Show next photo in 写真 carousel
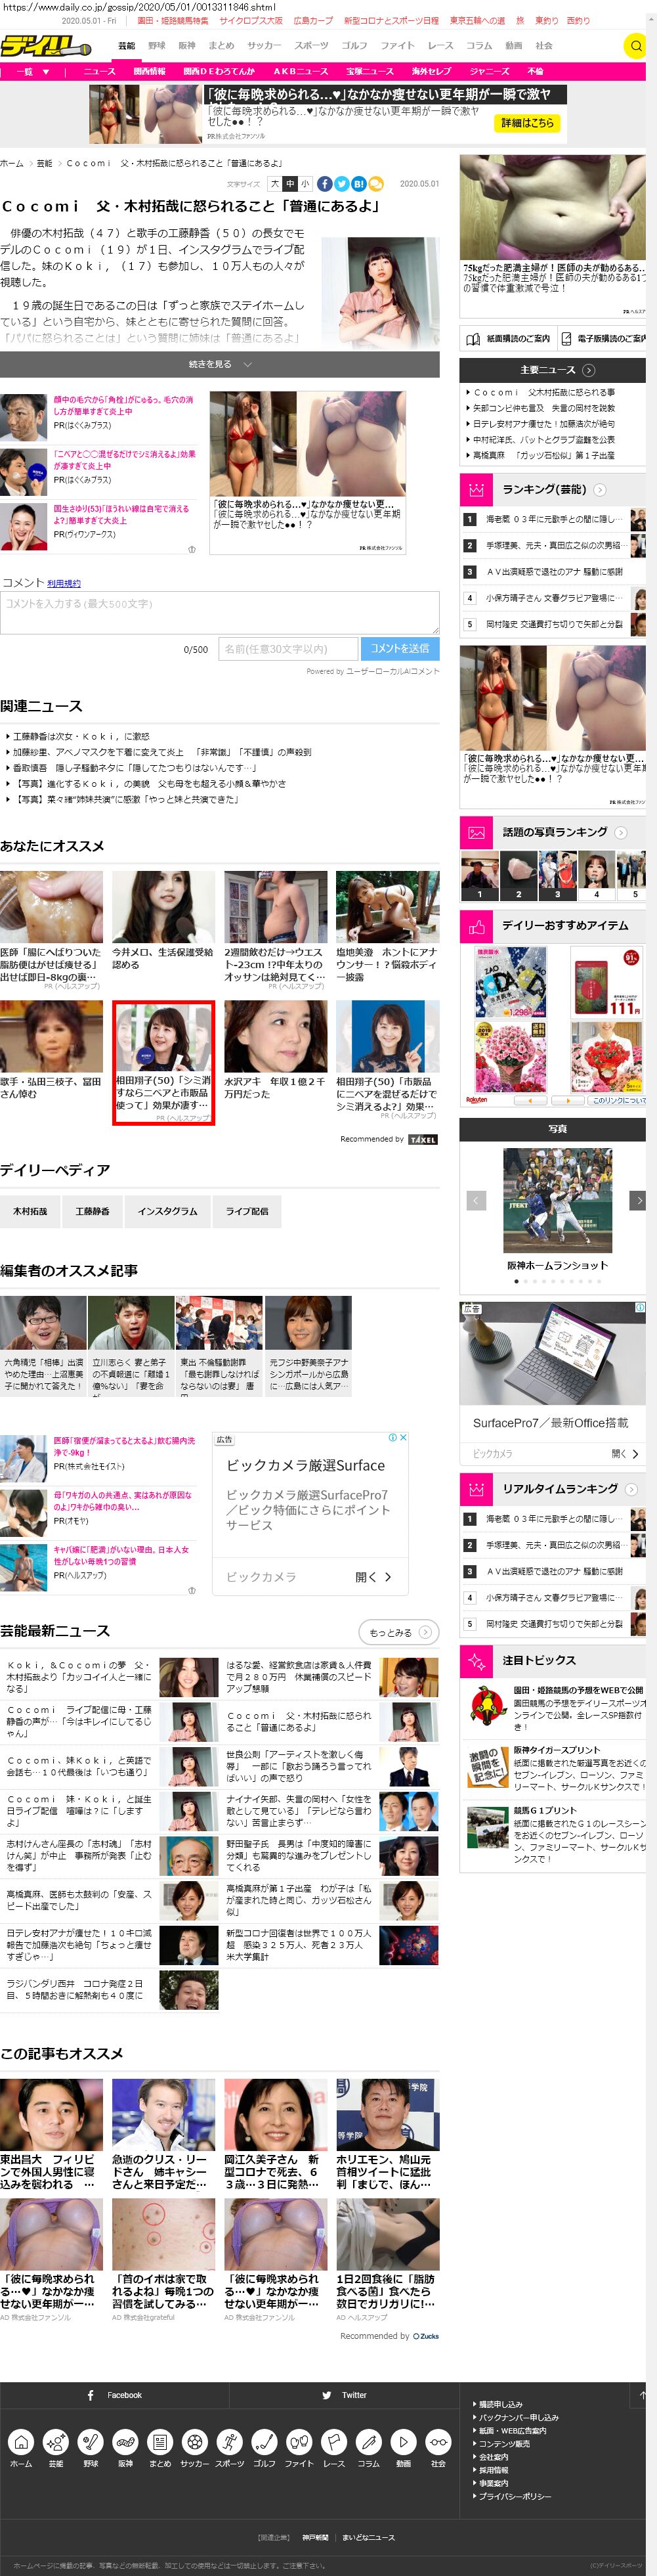This screenshot has height=2576, width=657. (x=637, y=1200)
